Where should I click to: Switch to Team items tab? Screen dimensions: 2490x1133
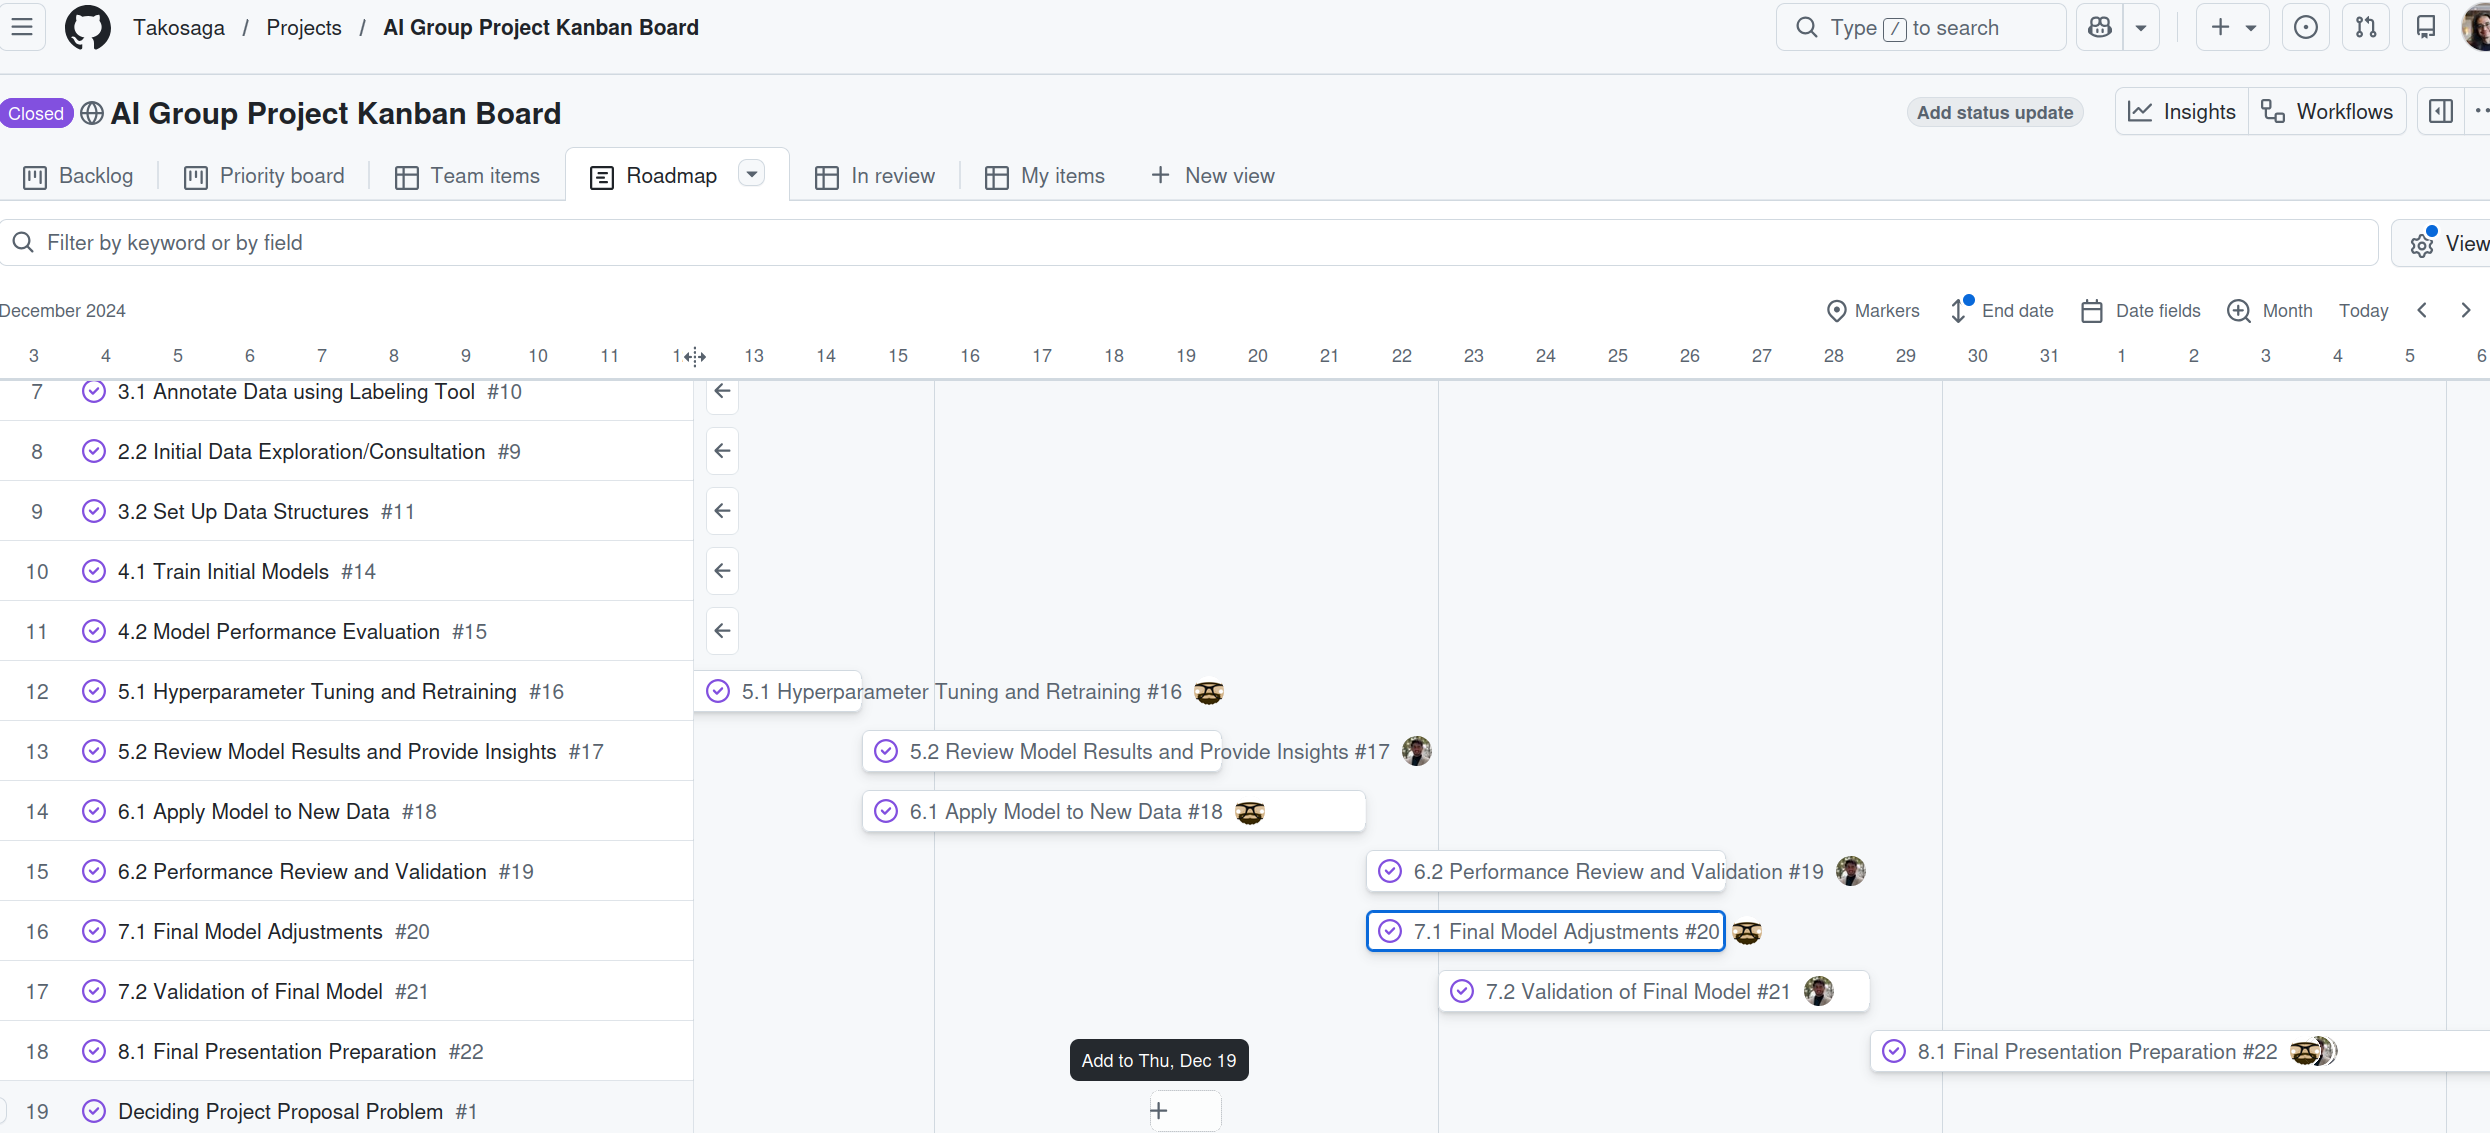click(x=467, y=176)
